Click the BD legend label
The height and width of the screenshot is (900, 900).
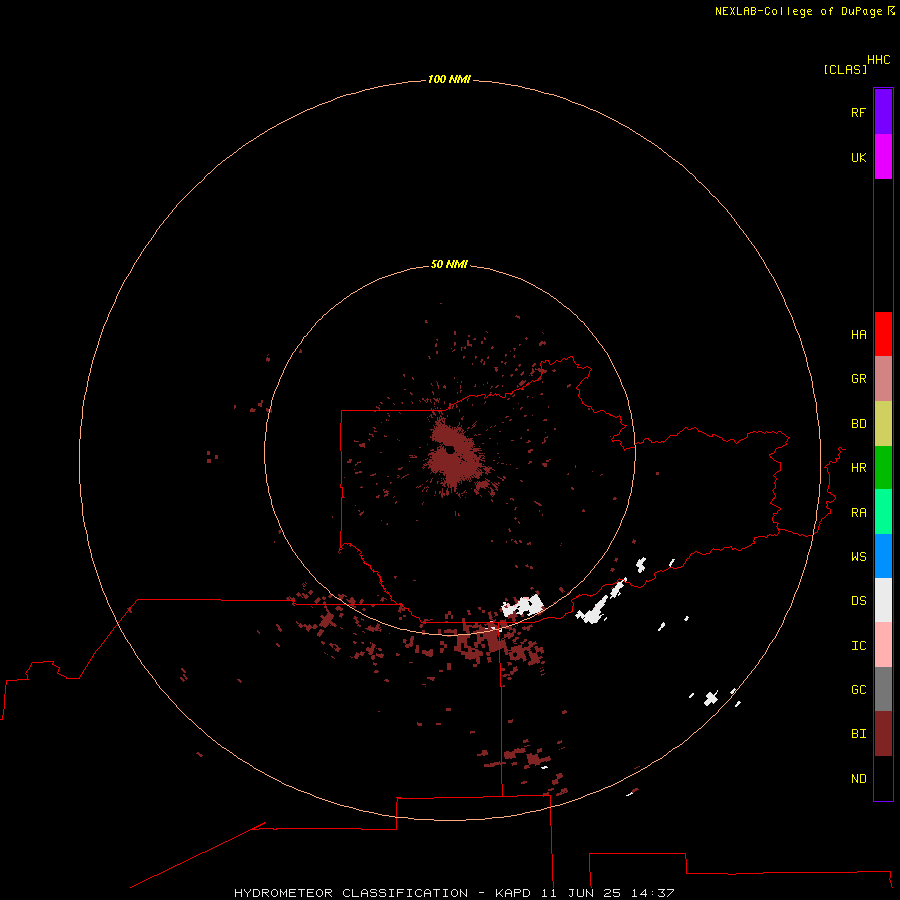(x=858, y=424)
